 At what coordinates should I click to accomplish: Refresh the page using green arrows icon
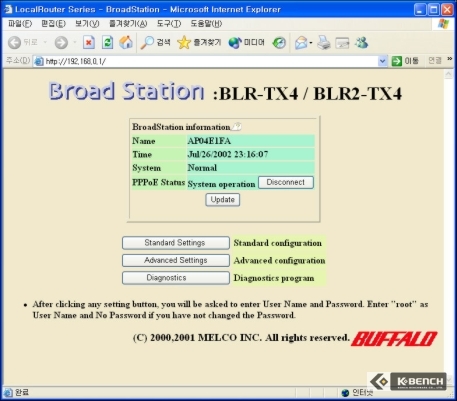[107, 42]
